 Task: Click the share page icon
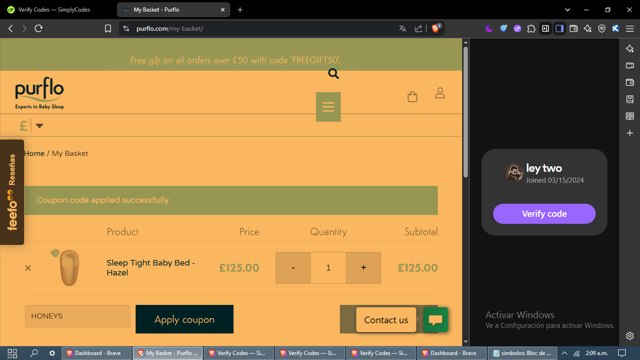tap(418, 29)
